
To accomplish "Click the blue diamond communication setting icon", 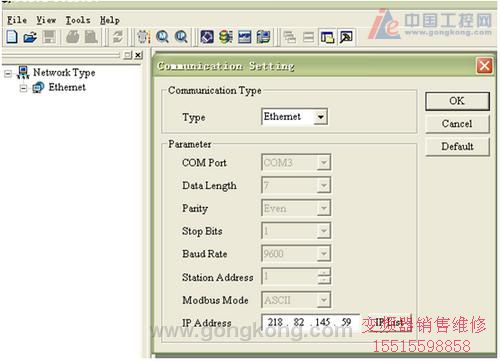I will [x=207, y=37].
